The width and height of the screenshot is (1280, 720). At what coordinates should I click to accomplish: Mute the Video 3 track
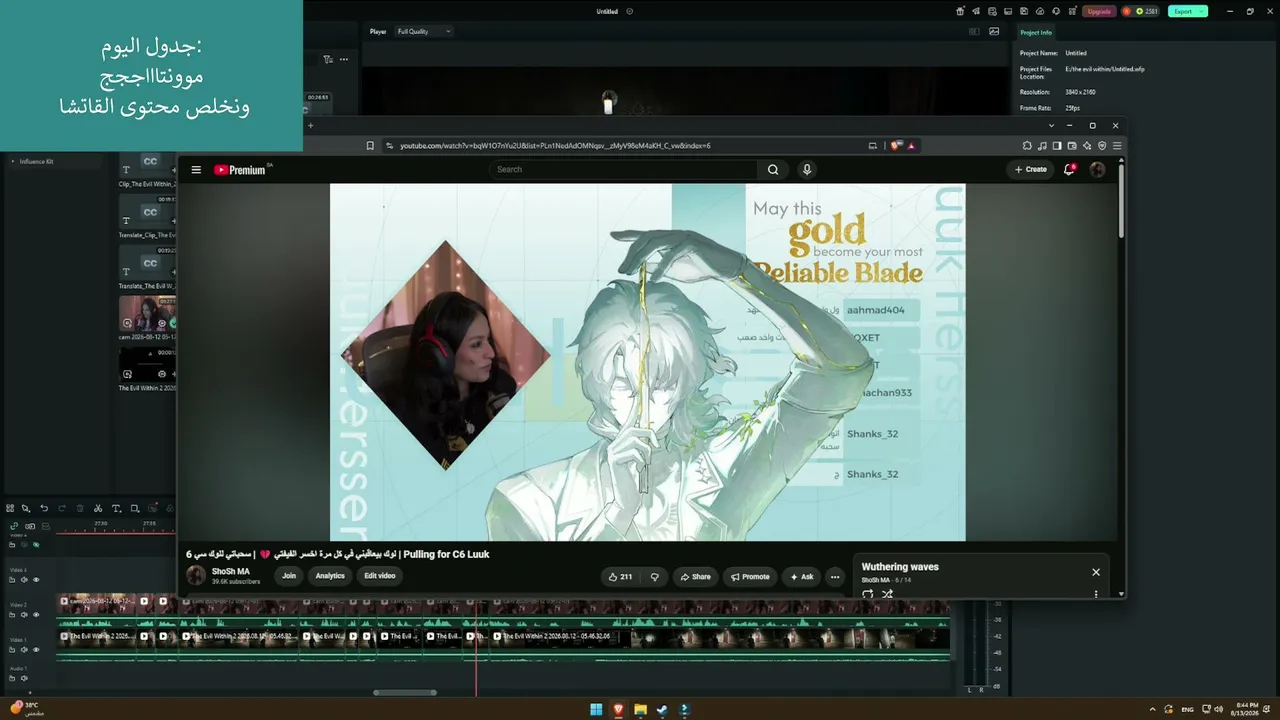coord(24,580)
